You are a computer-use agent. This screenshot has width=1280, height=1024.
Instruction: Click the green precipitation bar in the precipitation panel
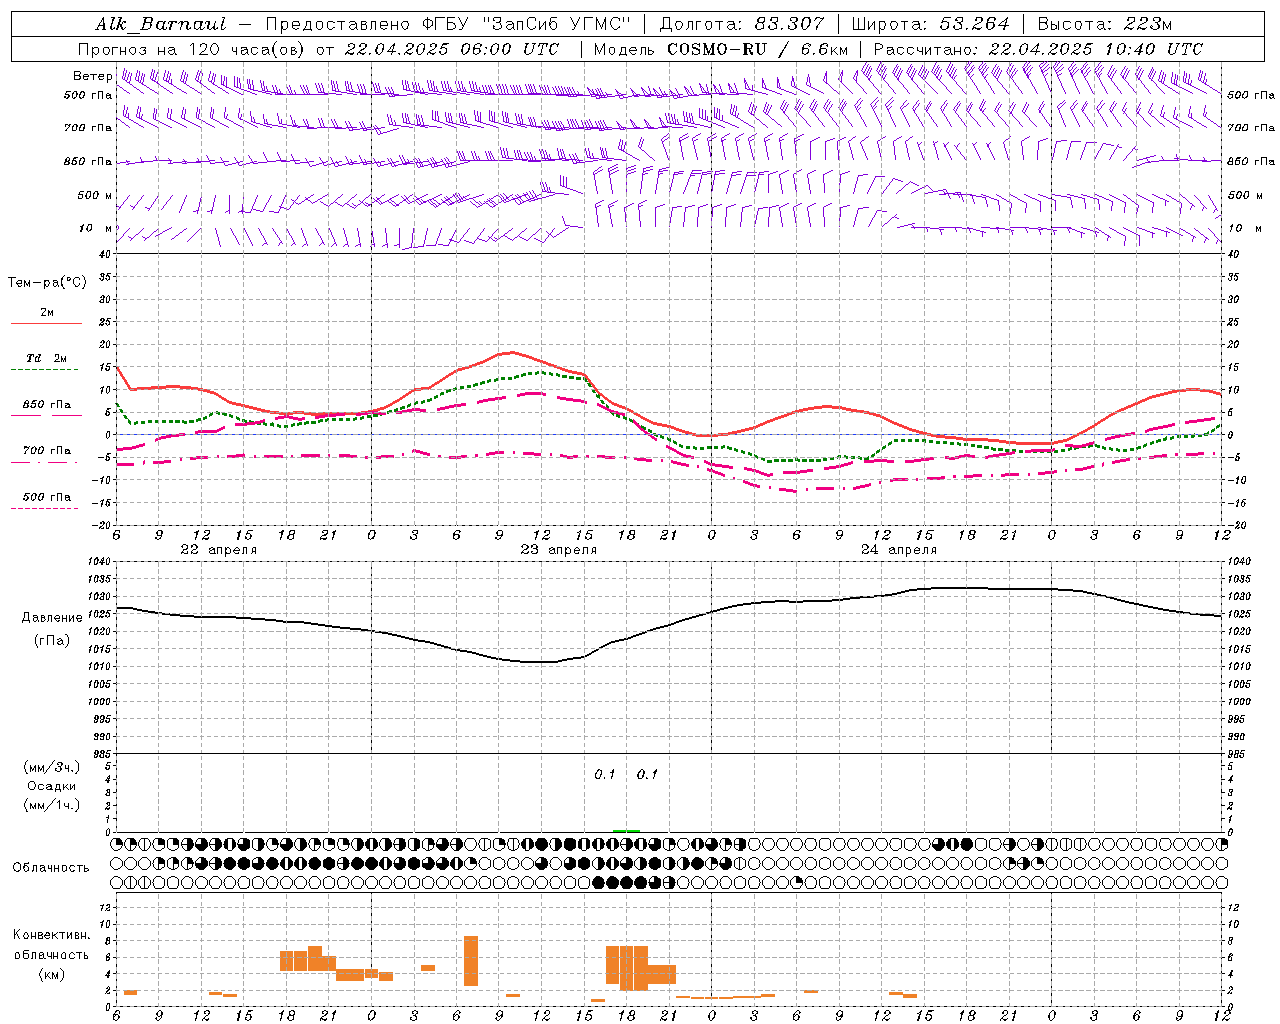pyautogui.click(x=626, y=830)
